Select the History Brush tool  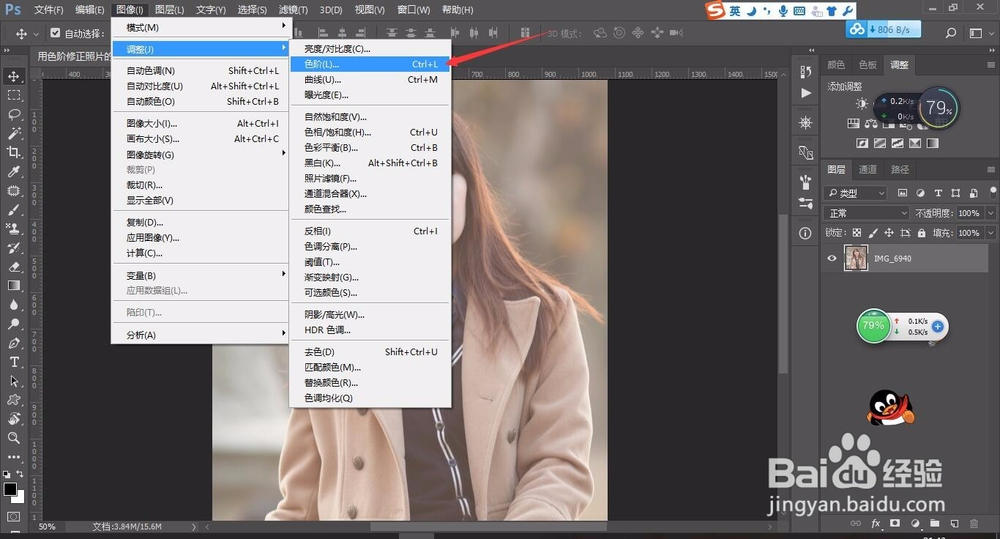[13, 247]
